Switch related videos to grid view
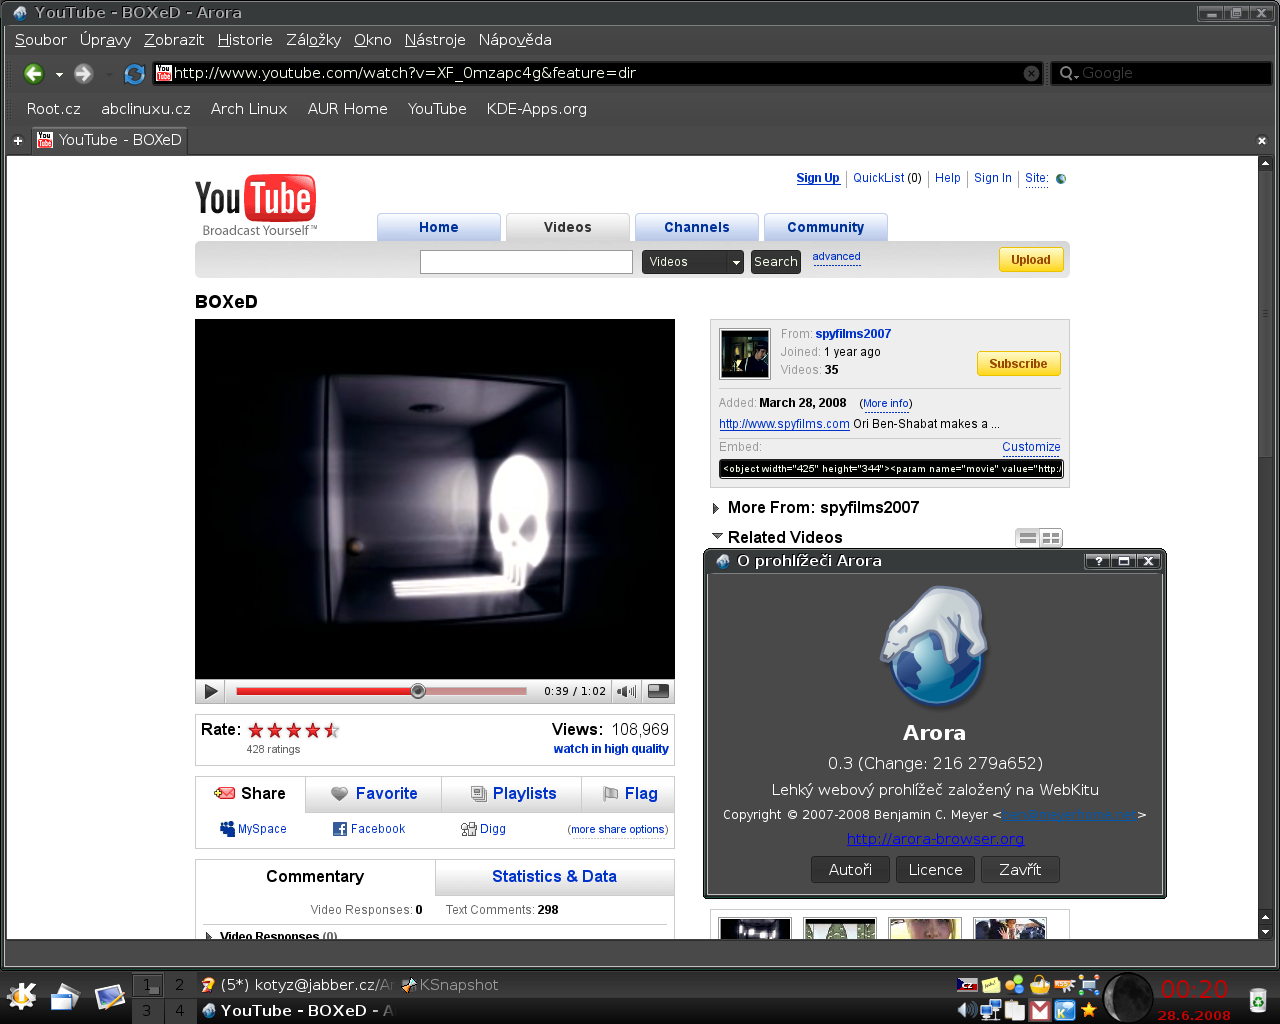 (1051, 538)
